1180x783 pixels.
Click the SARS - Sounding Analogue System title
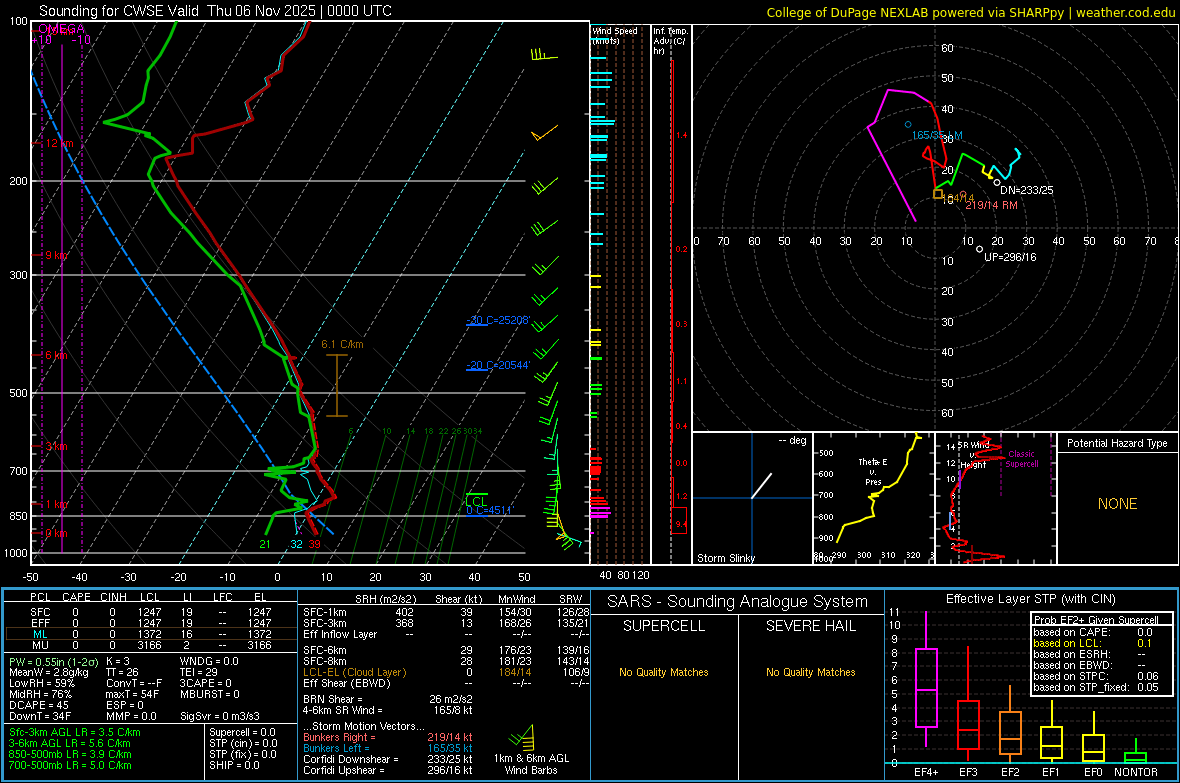tap(738, 602)
